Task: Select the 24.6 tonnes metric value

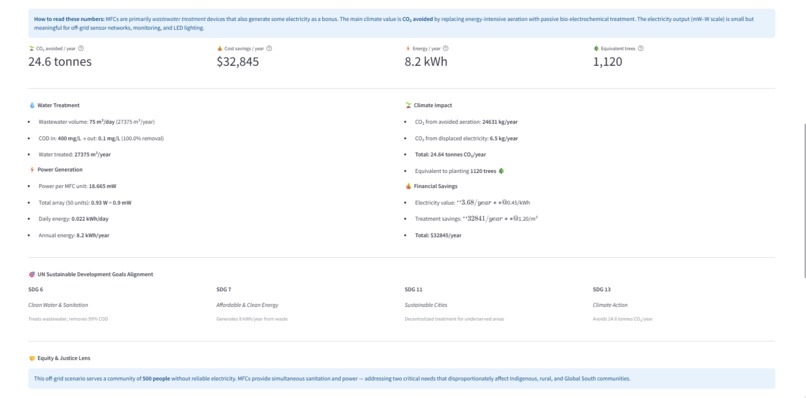Action: (x=60, y=62)
